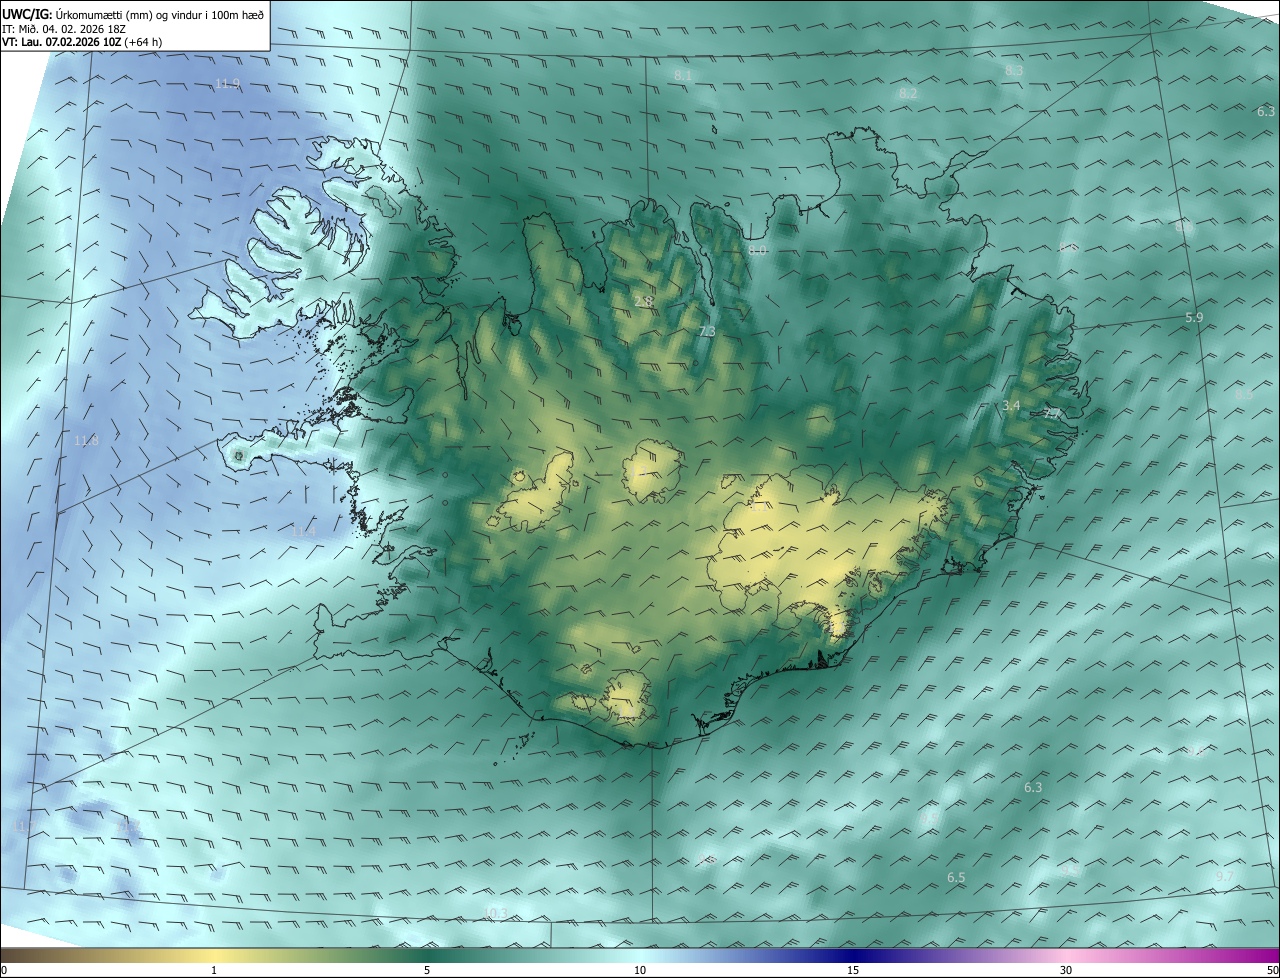This screenshot has height=978, width=1280.
Task: Click the 8.2 value label on the map
Action: coord(908,93)
